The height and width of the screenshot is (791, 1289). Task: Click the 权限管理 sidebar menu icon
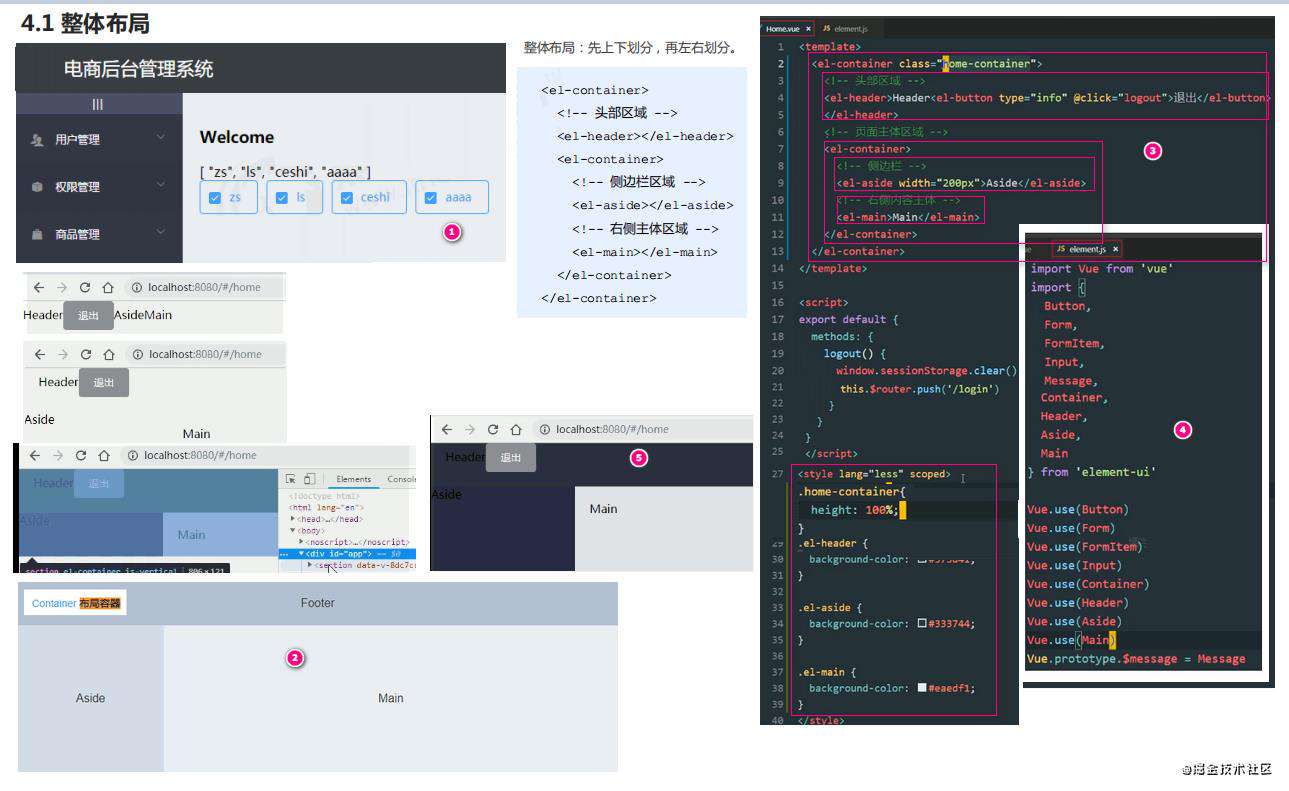coord(37,187)
